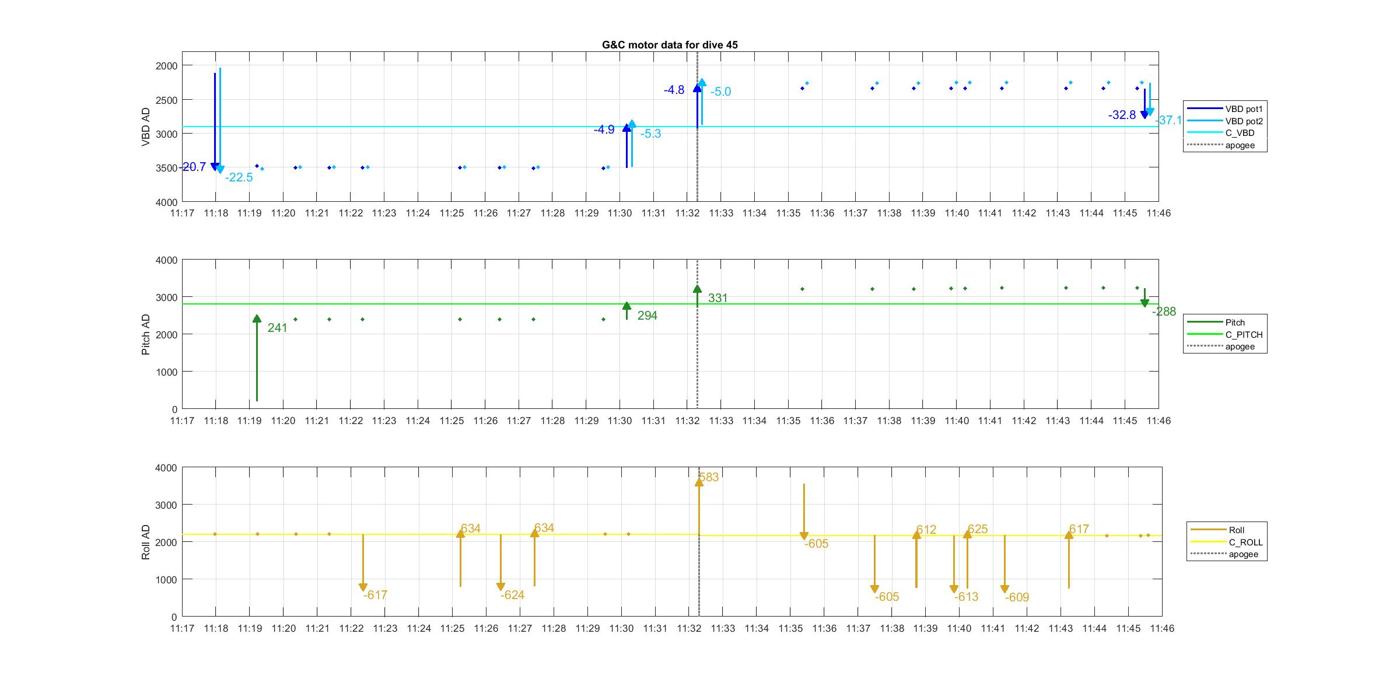Click the '-20.7' VBD data label
This screenshot has height=693, width=1400.
point(193,167)
